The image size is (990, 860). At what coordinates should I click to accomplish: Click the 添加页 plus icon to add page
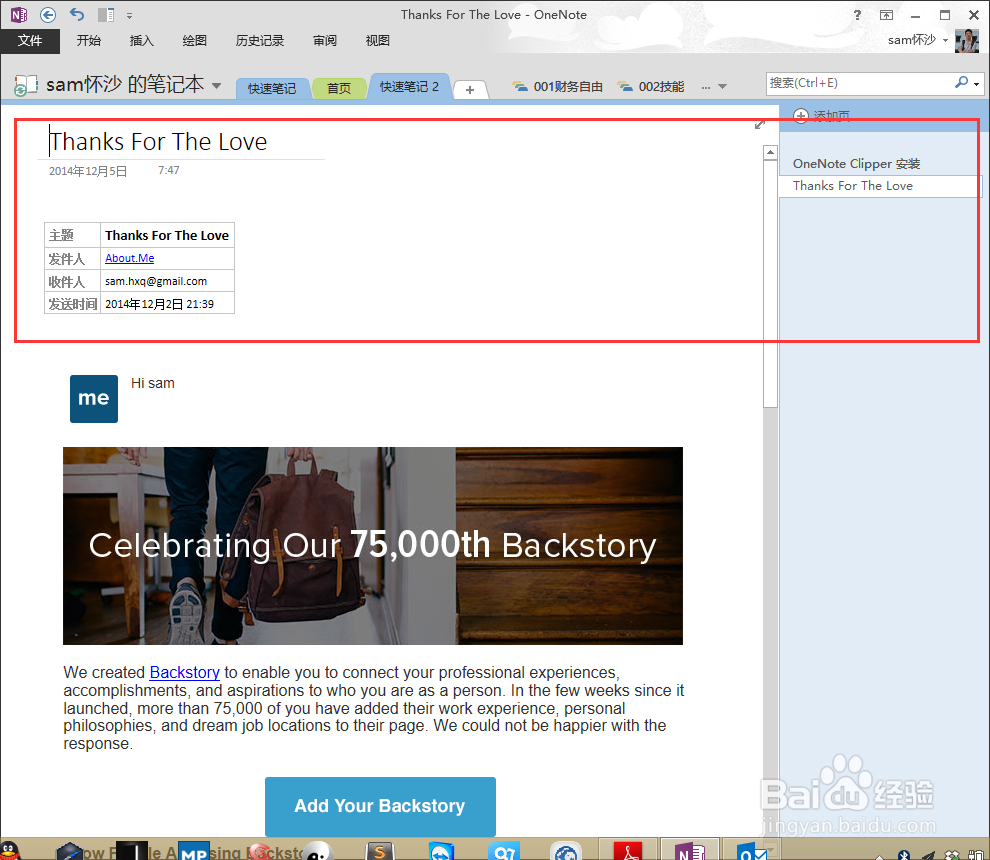(799, 115)
